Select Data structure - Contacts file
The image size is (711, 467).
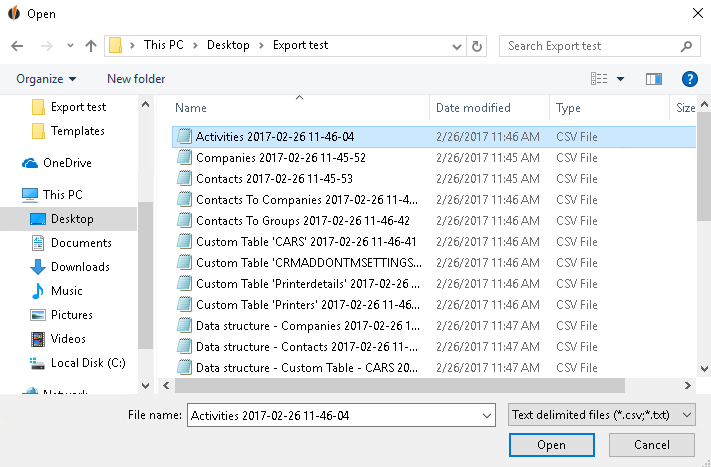(x=434, y=347)
